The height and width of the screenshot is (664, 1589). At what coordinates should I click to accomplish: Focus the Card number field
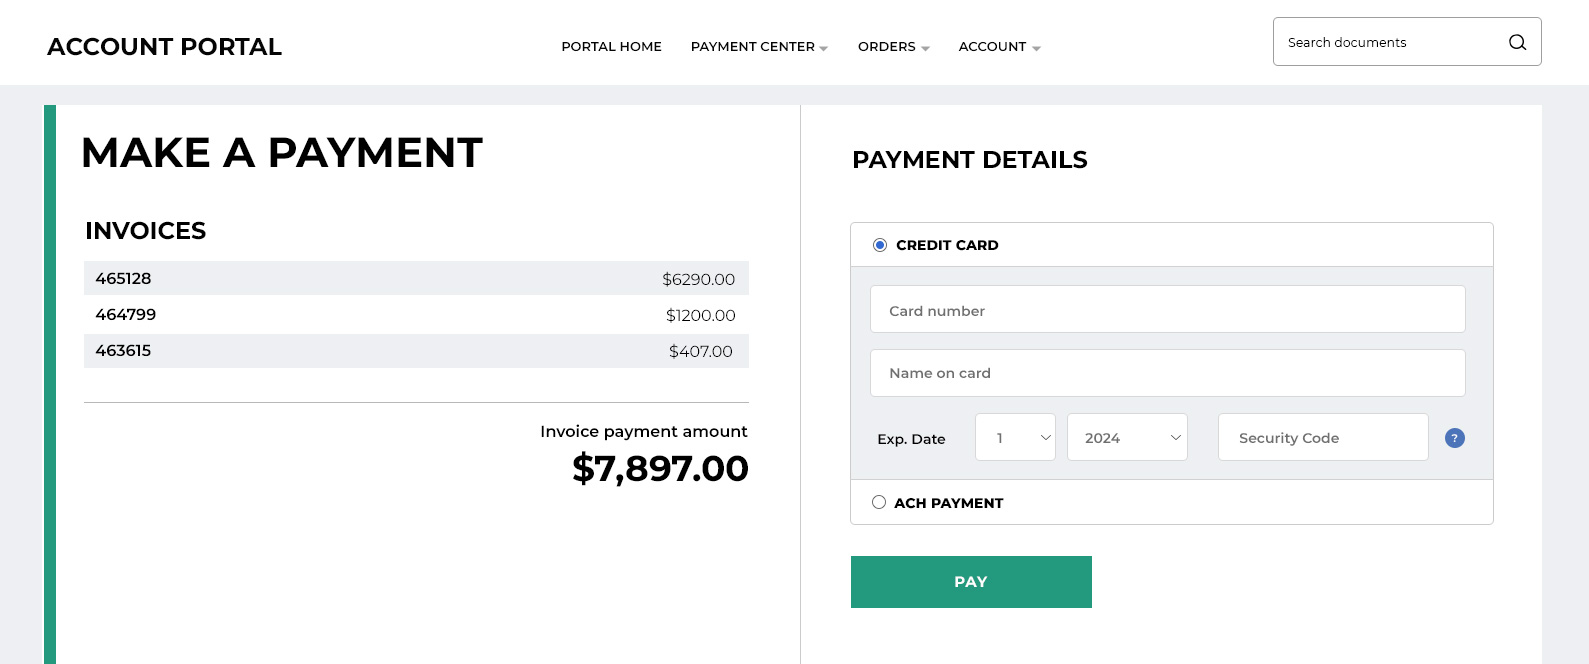click(x=1167, y=309)
